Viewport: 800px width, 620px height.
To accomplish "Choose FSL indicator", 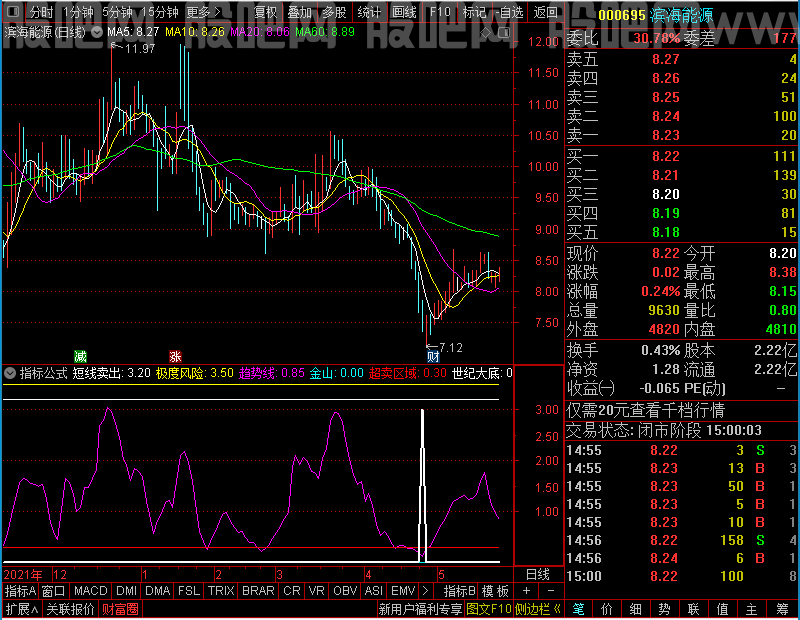I will click(189, 591).
